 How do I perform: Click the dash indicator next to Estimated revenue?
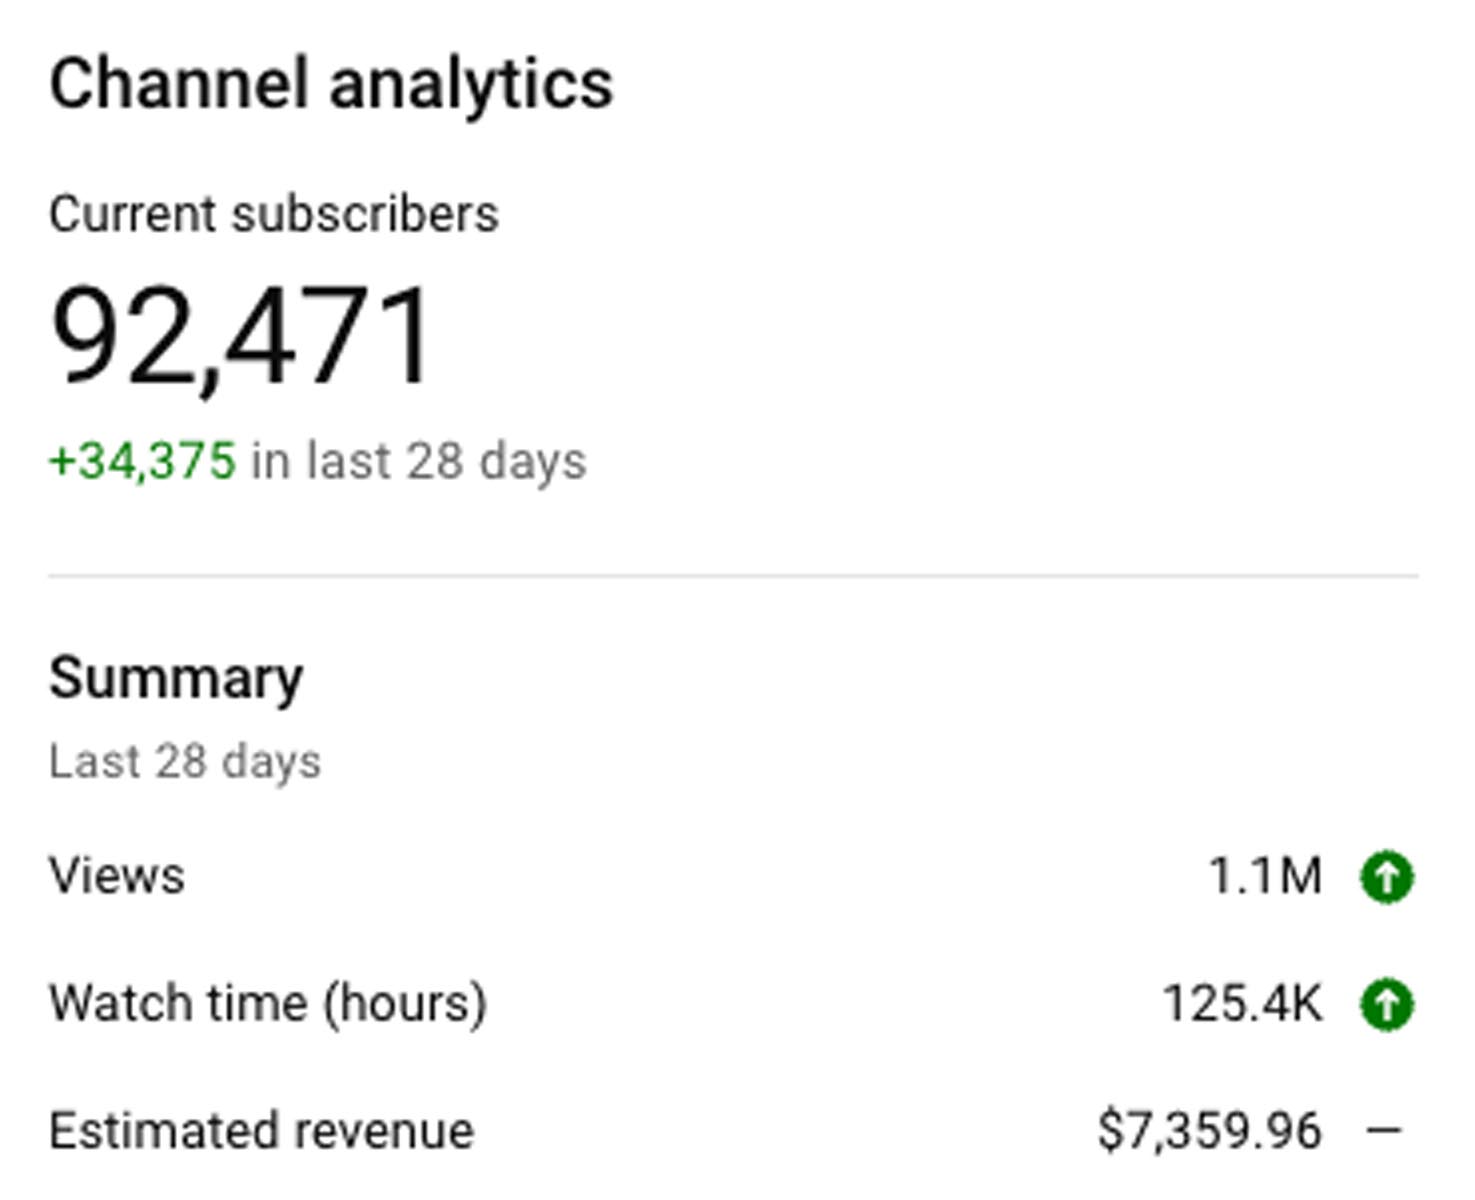point(1385,1131)
